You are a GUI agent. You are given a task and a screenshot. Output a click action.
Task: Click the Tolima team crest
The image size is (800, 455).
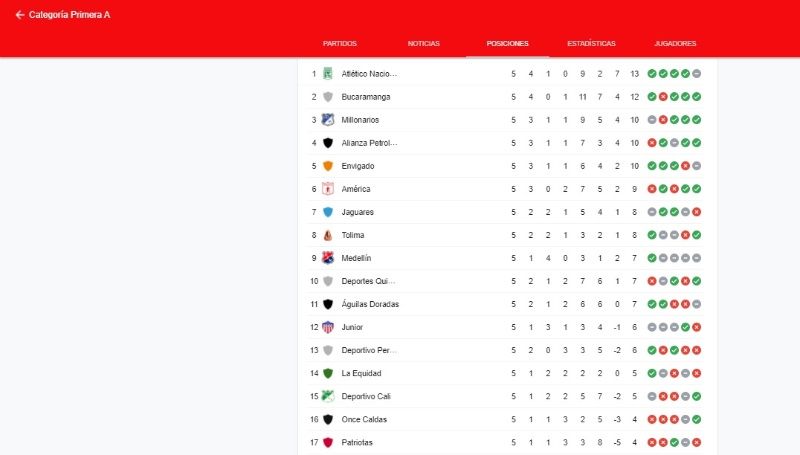[328, 235]
